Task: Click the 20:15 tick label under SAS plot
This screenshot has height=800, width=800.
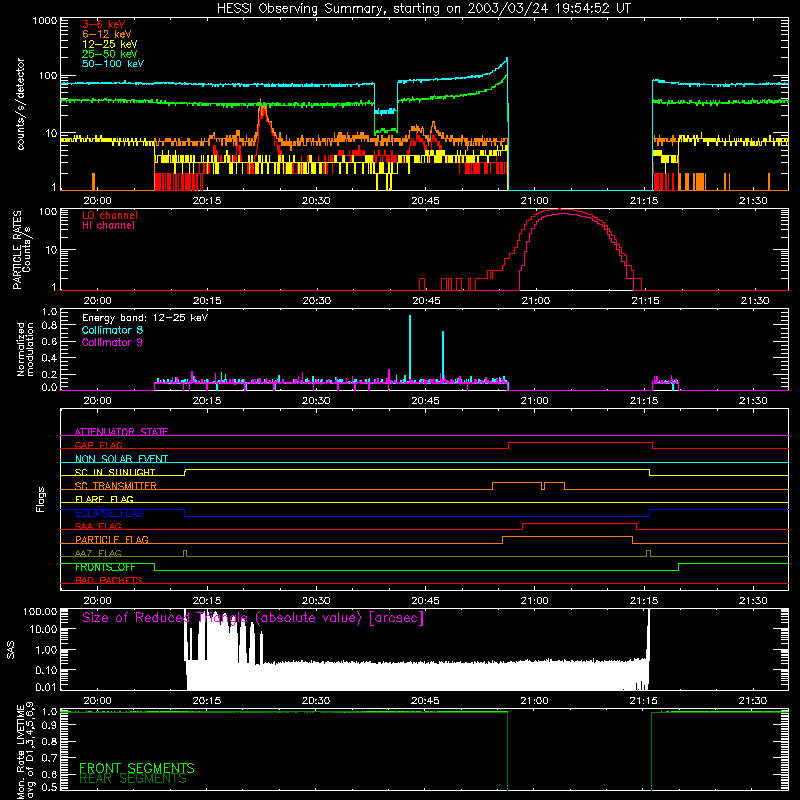Action: pyautogui.click(x=207, y=701)
